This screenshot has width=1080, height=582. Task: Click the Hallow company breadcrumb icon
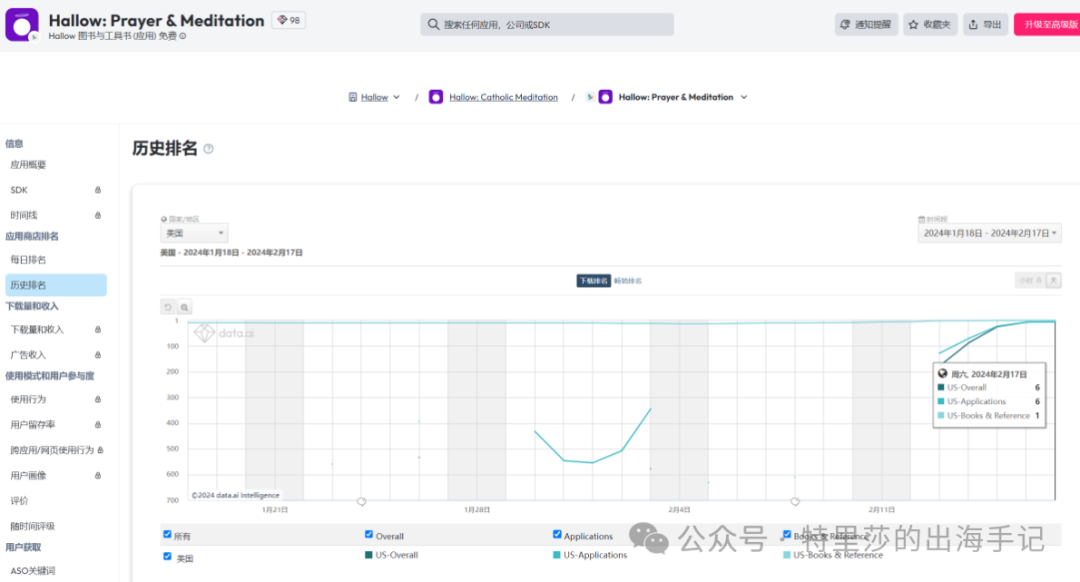pyautogui.click(x=353, y=97)
